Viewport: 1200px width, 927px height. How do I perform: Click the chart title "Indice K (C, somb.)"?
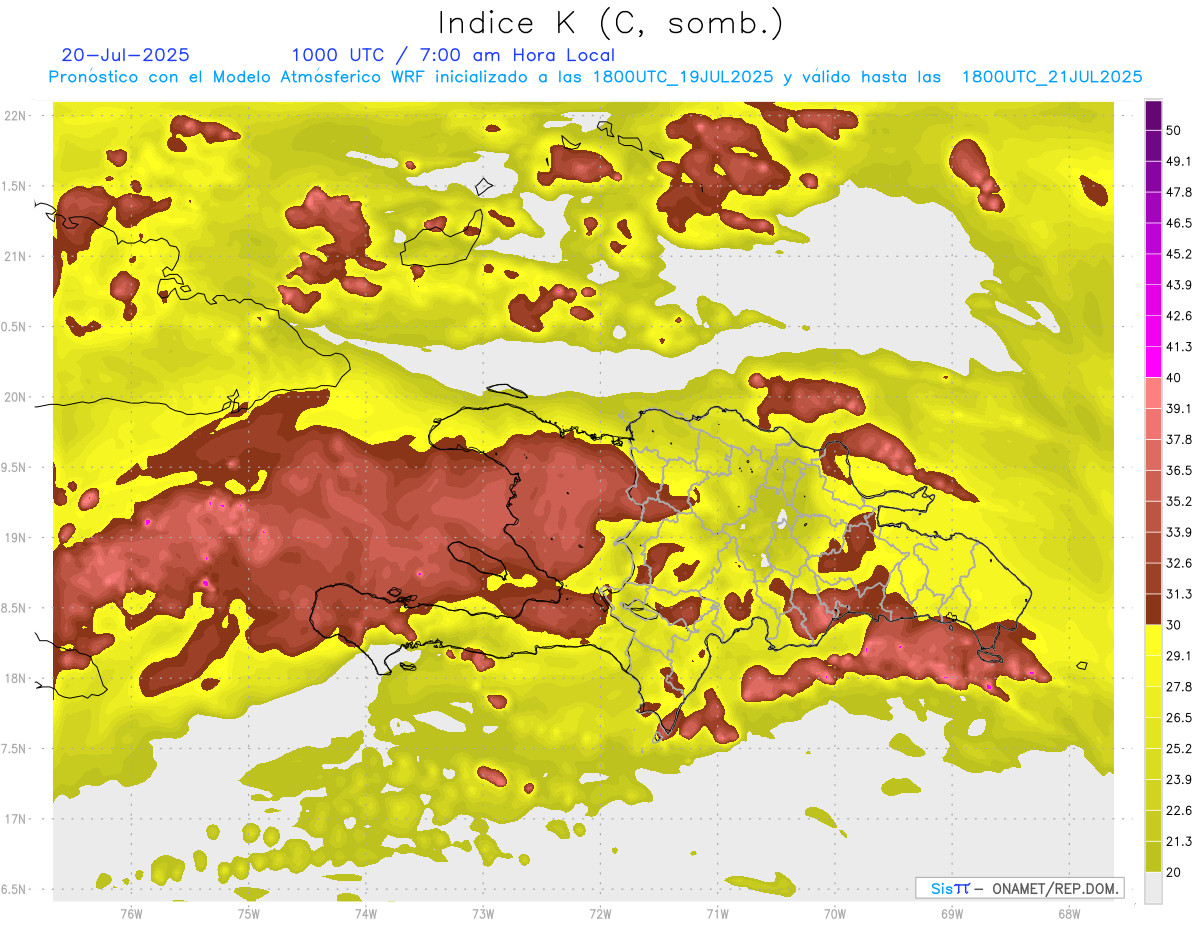pos(611,23)
